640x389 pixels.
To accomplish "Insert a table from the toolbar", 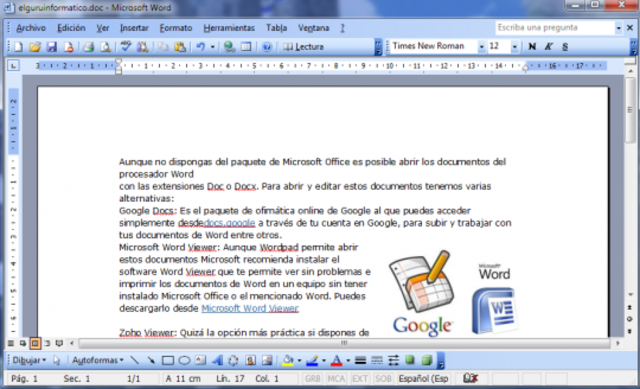I will 246,47.
